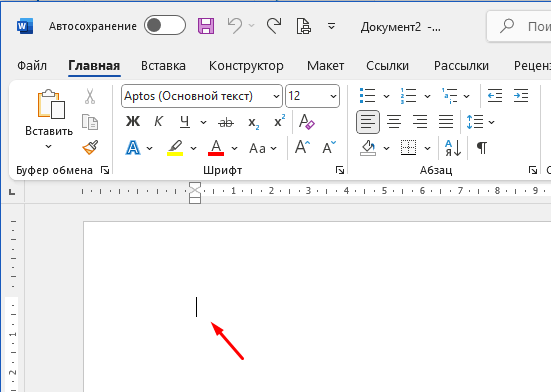Screen dimensions: 551x392
Task: Click the Вставить paste button
Action: coord(50,112)
